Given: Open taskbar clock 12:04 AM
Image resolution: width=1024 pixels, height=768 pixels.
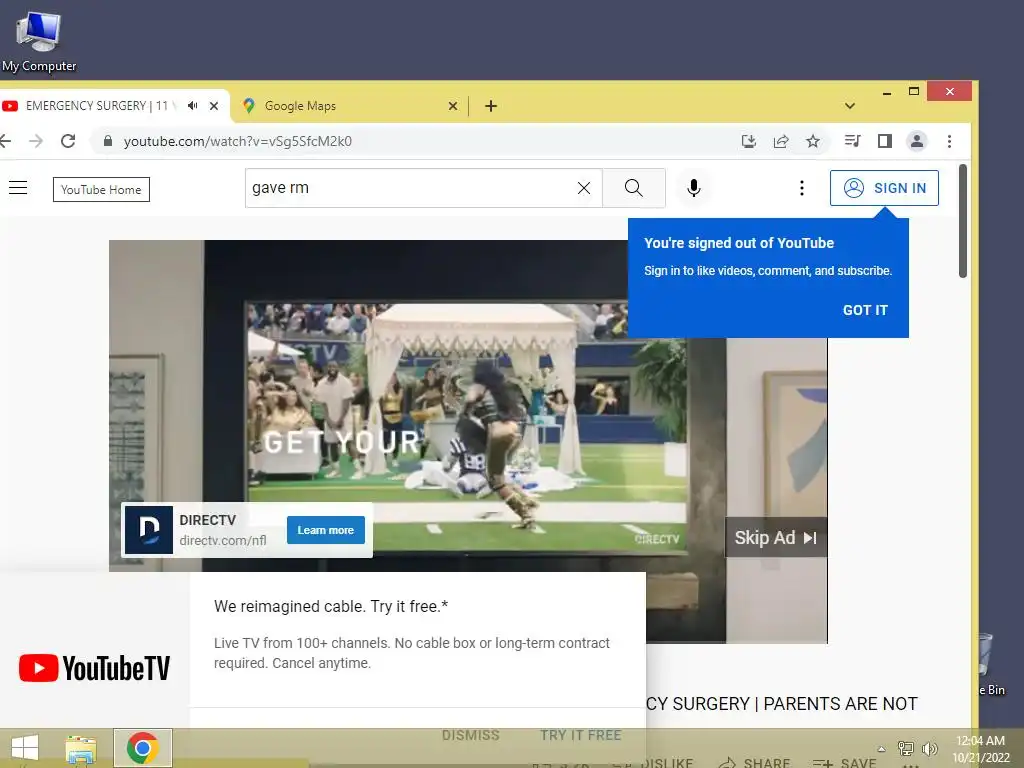Looking at the screenshot, I should point(980,749).
